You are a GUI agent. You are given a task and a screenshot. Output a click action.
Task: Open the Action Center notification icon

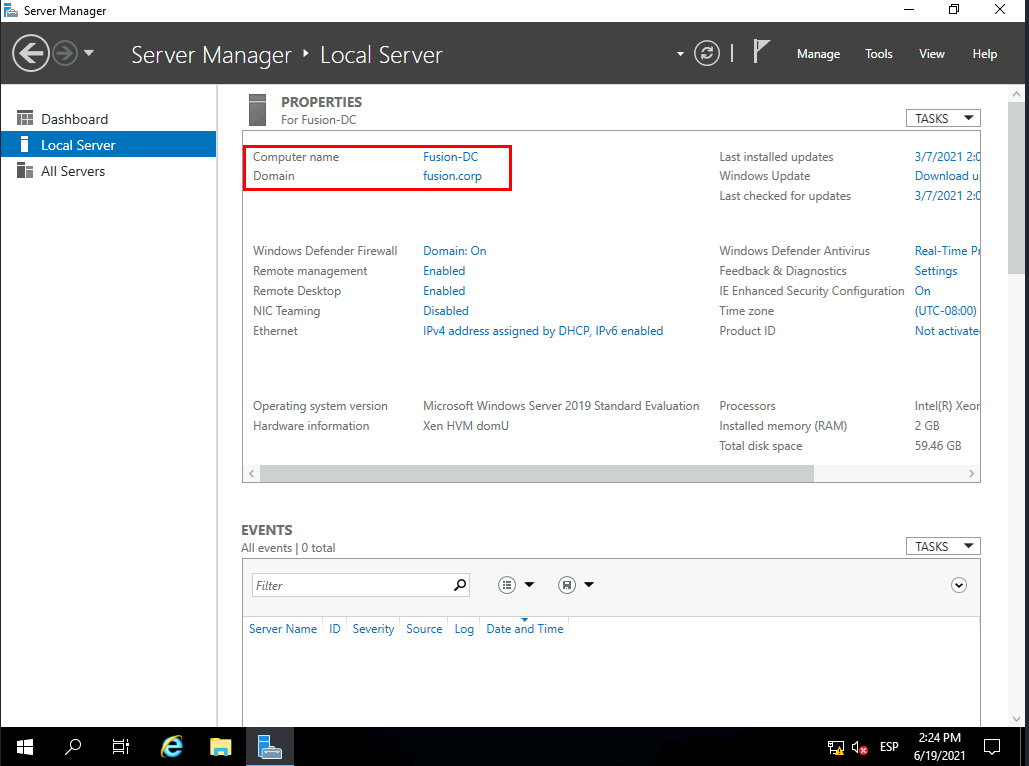(992, 746)
